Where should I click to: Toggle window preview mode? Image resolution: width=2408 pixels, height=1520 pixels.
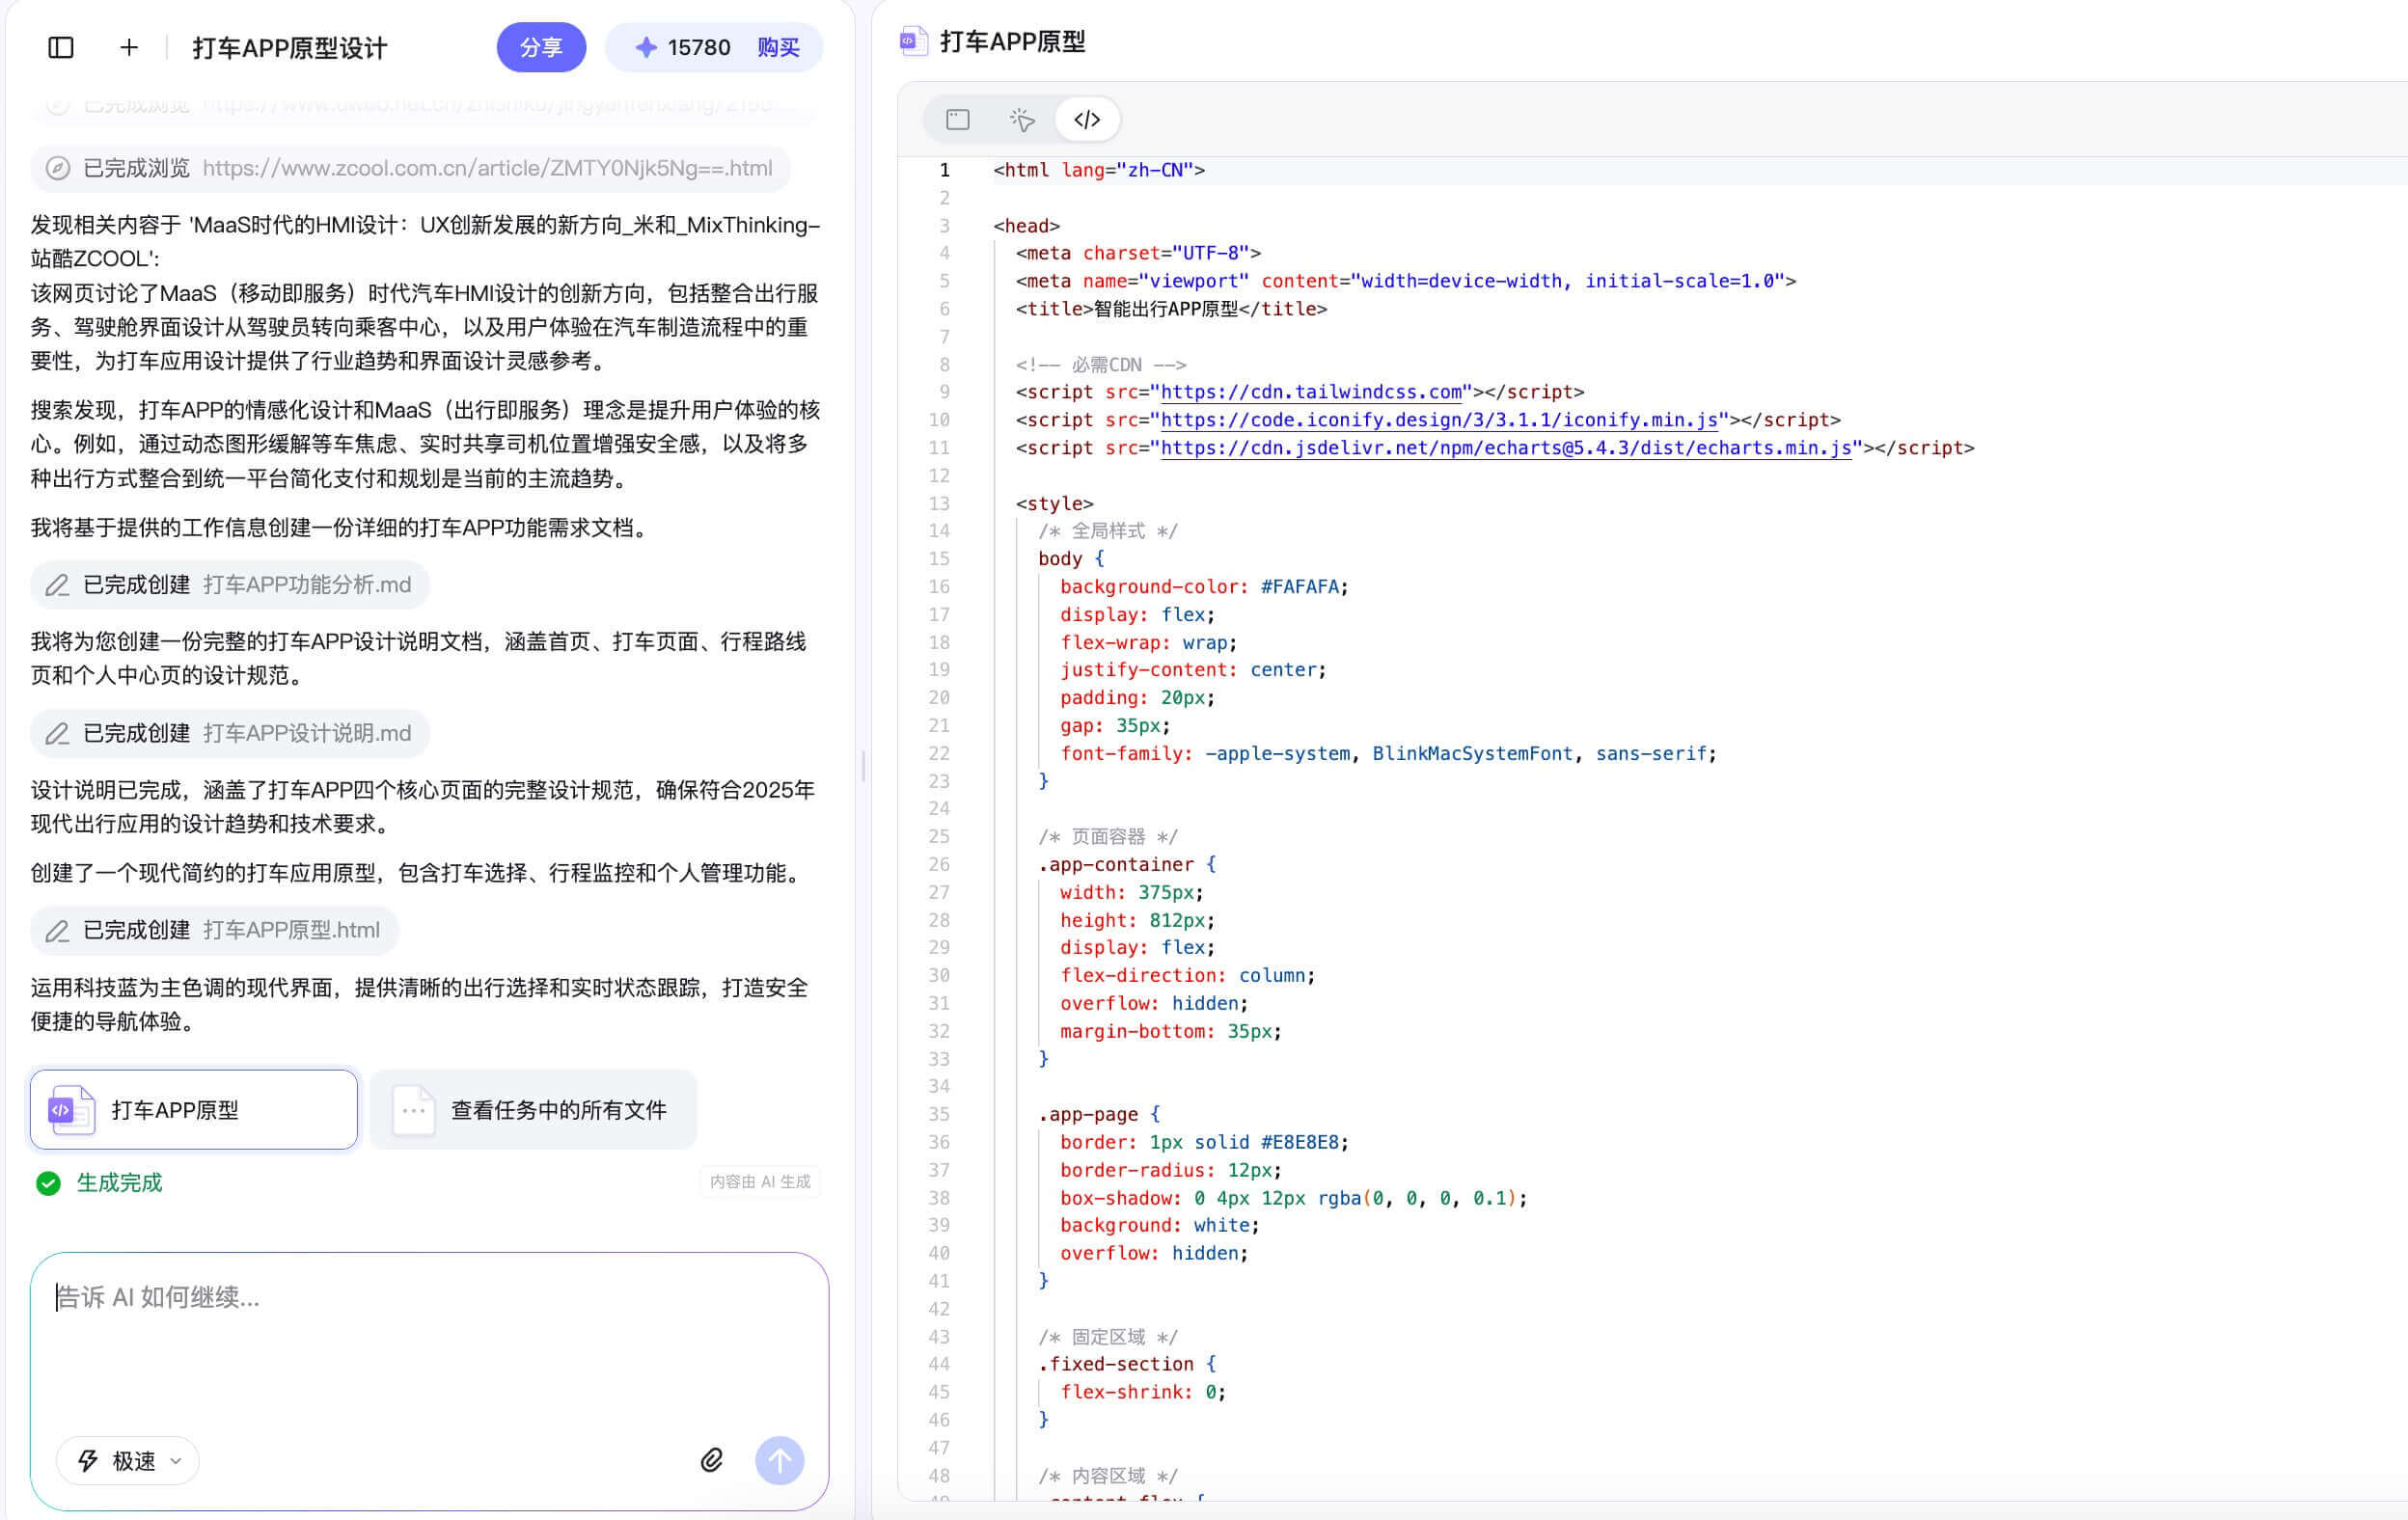957,119
